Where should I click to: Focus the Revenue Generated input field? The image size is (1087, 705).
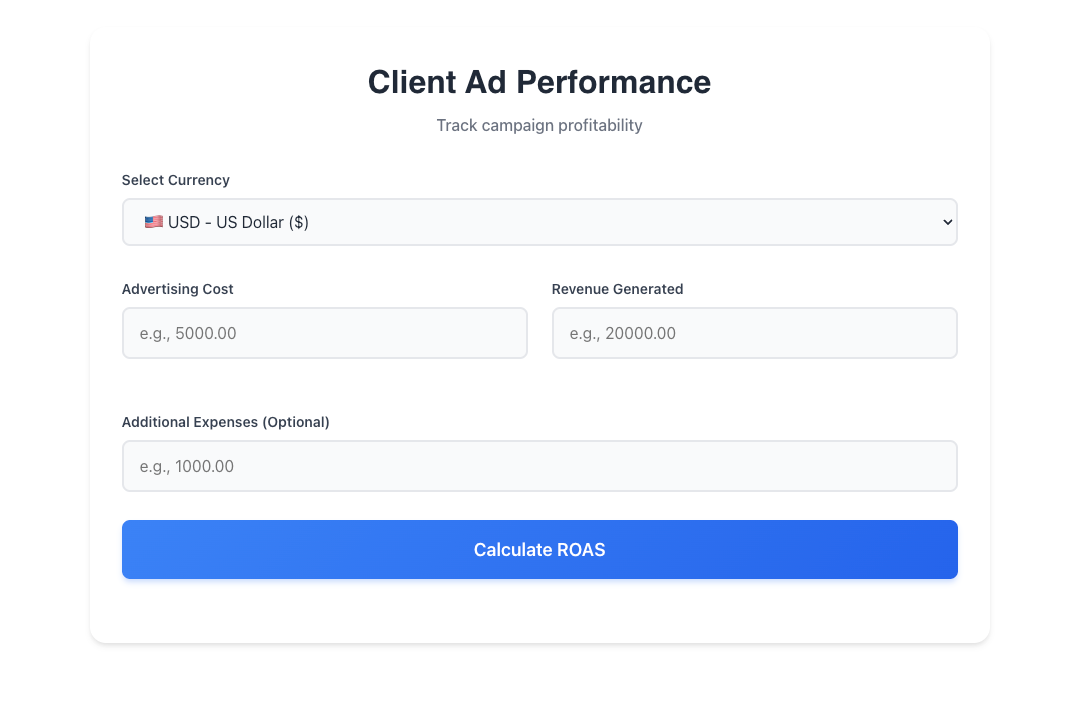754,333
